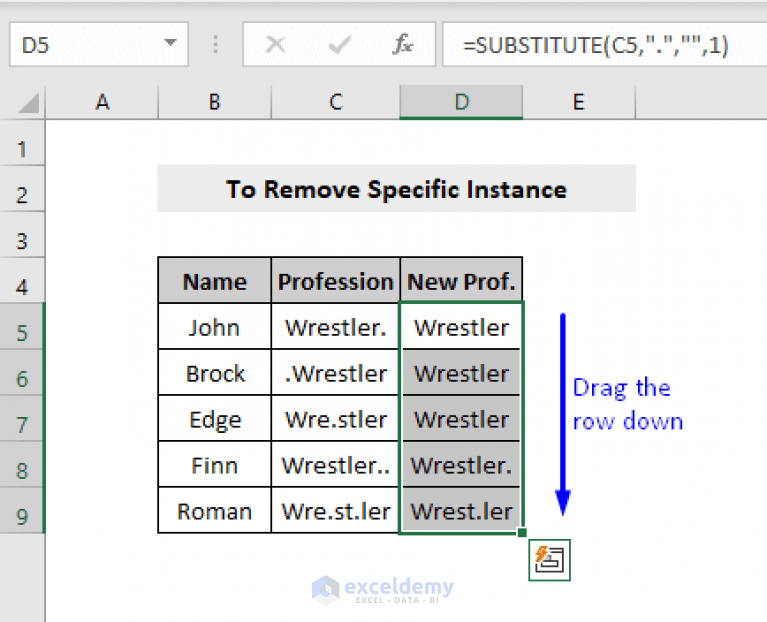767x622 pixels.
Task: Open the Name Box dropdown arrow
Action: point(170,43)
